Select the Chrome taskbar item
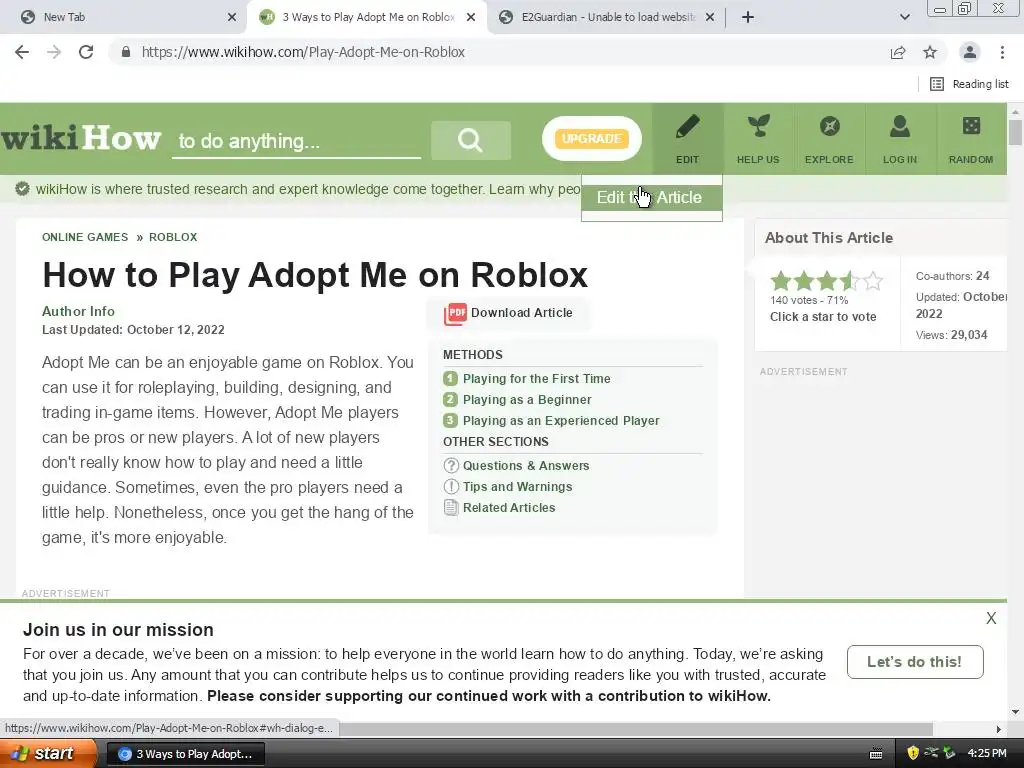The image size is (1024, 768). coord(185,754)
